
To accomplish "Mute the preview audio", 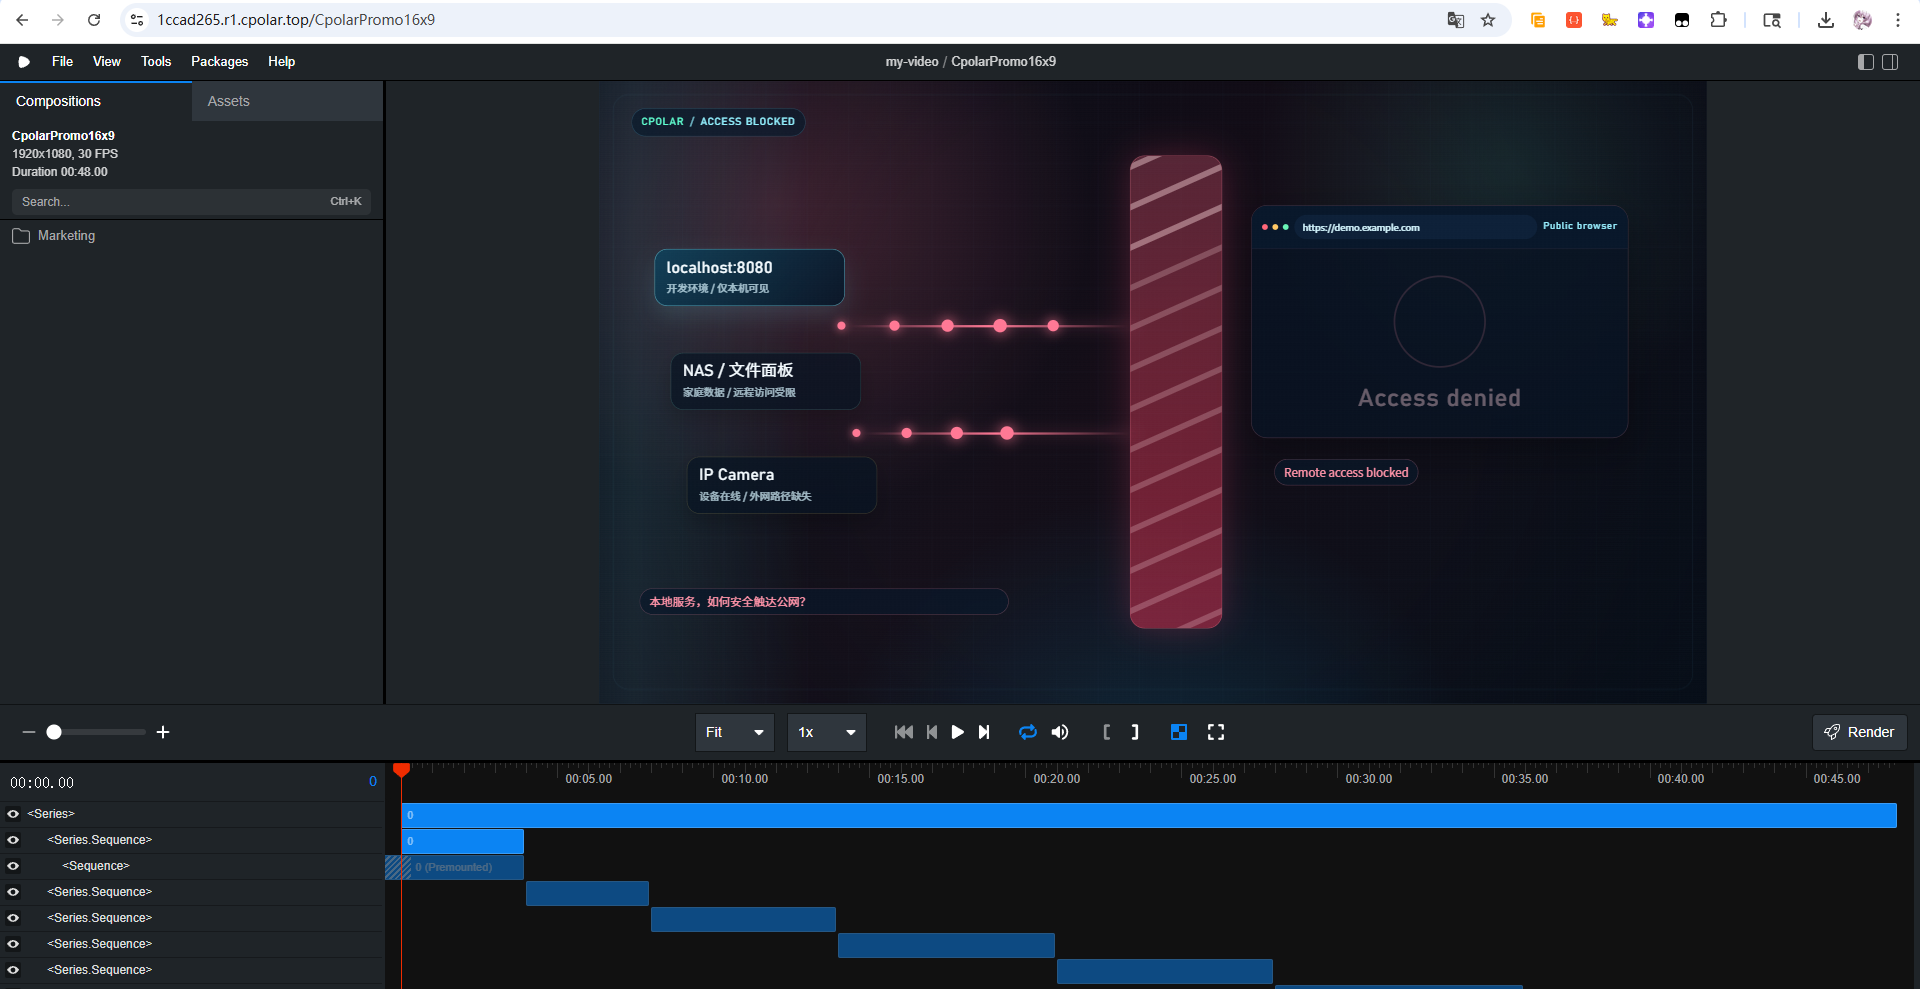I will click(1060, 732).
